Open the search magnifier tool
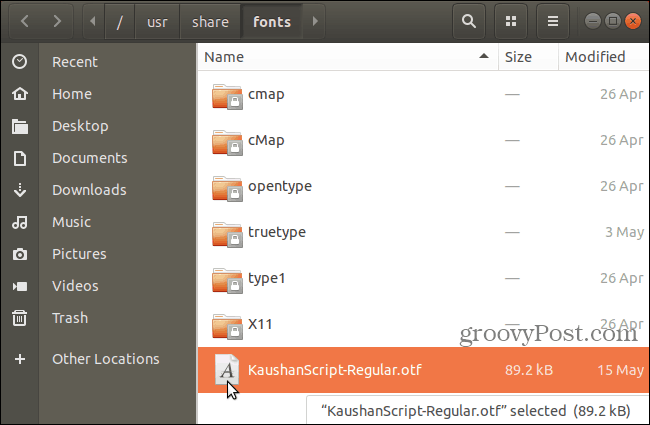Viewport: 650px width, 425px height. (469, 21)
